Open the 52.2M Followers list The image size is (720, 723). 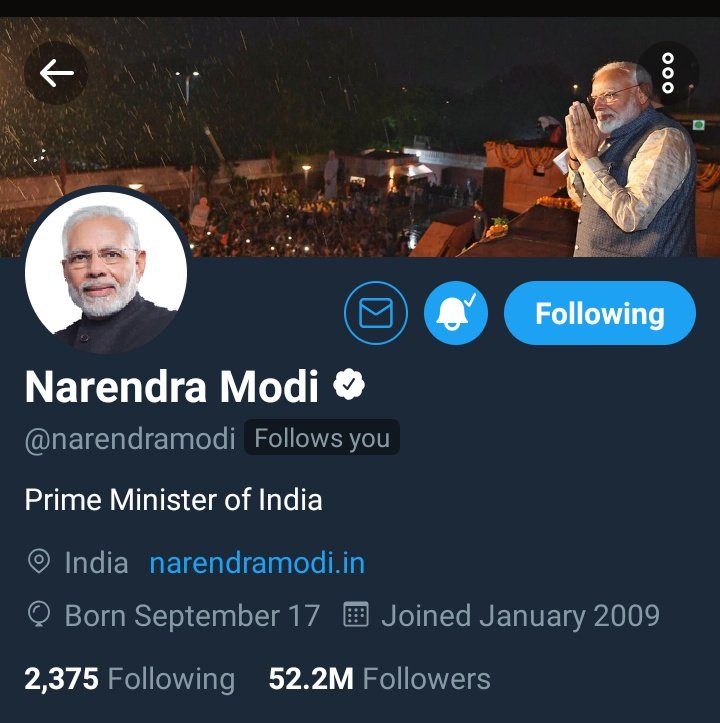380,679
